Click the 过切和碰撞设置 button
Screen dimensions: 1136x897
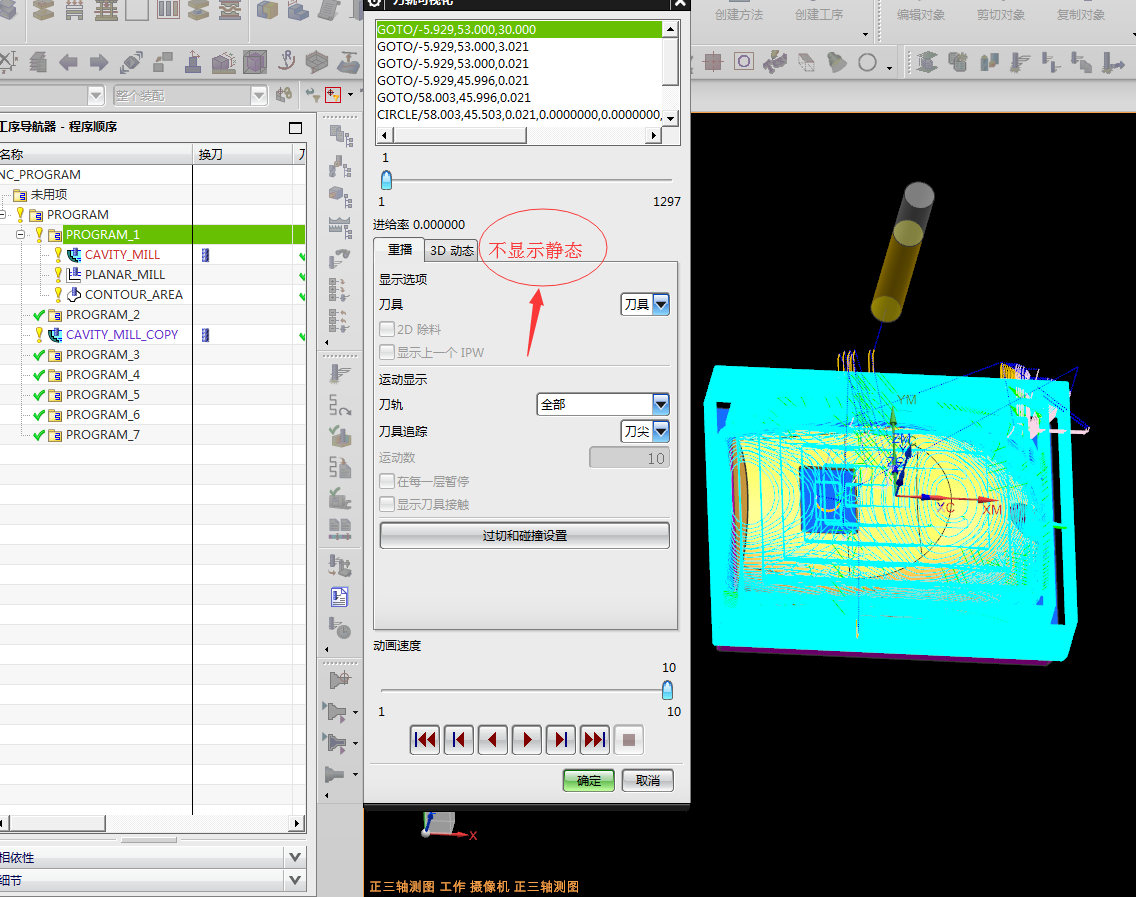point(524,536)
